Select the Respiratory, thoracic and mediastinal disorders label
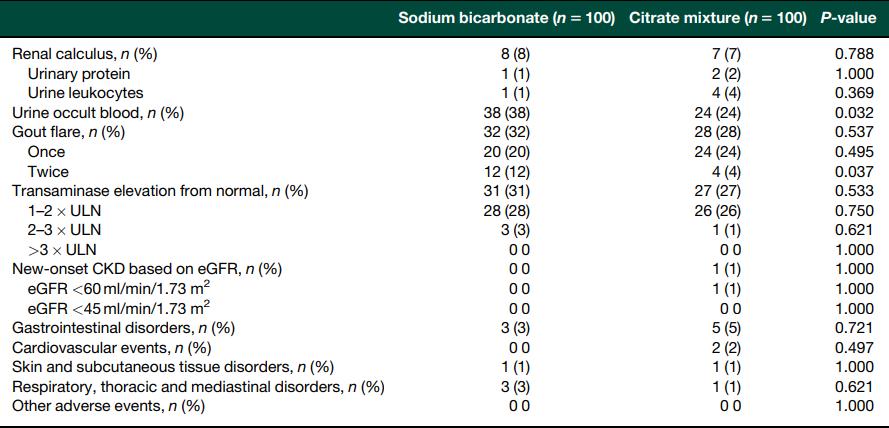The image size is (889, 428). coord(198,386)
